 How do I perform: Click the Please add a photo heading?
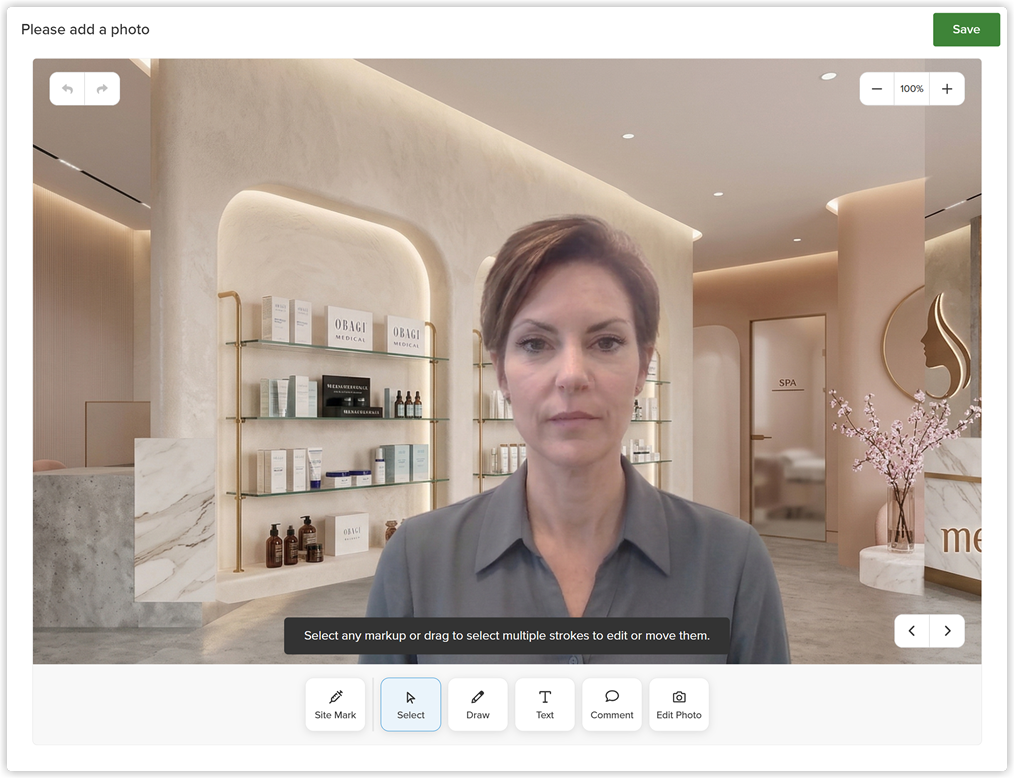tap(85, 29)
